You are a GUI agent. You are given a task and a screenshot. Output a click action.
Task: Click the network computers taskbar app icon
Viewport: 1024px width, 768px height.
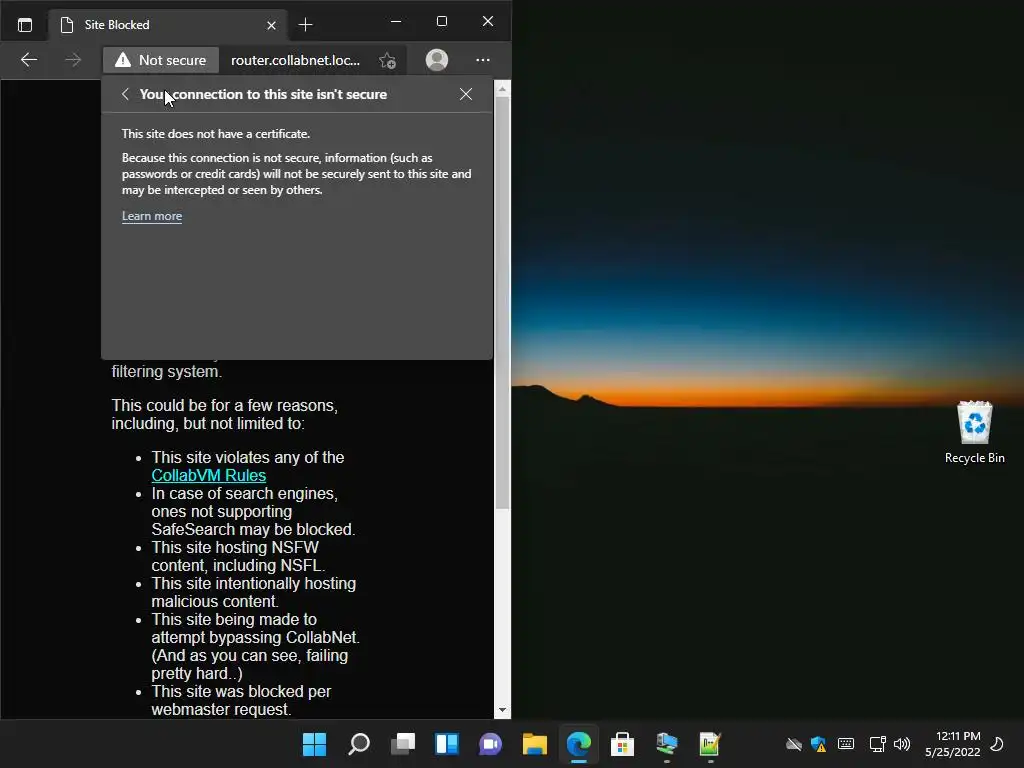pos(667,744)
